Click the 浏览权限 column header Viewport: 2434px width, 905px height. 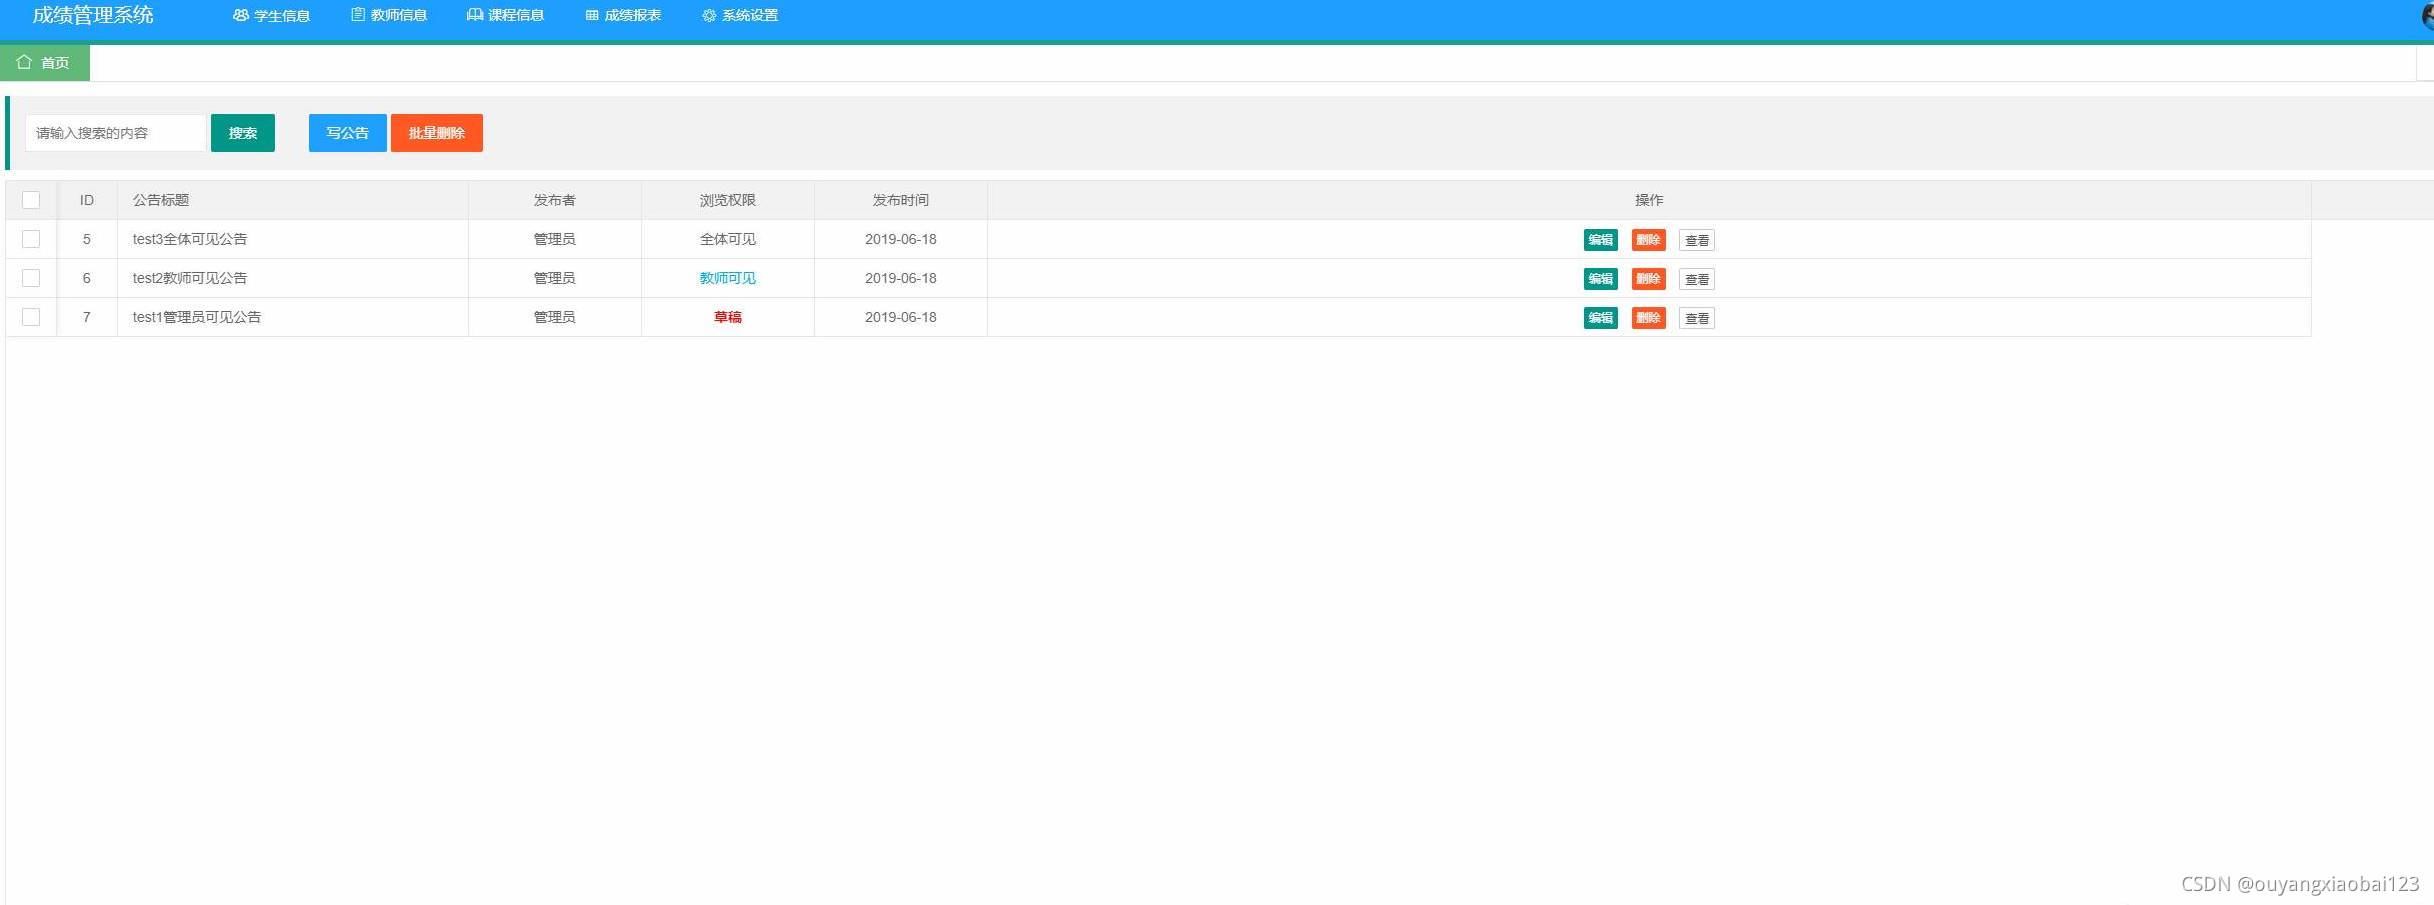728,200
